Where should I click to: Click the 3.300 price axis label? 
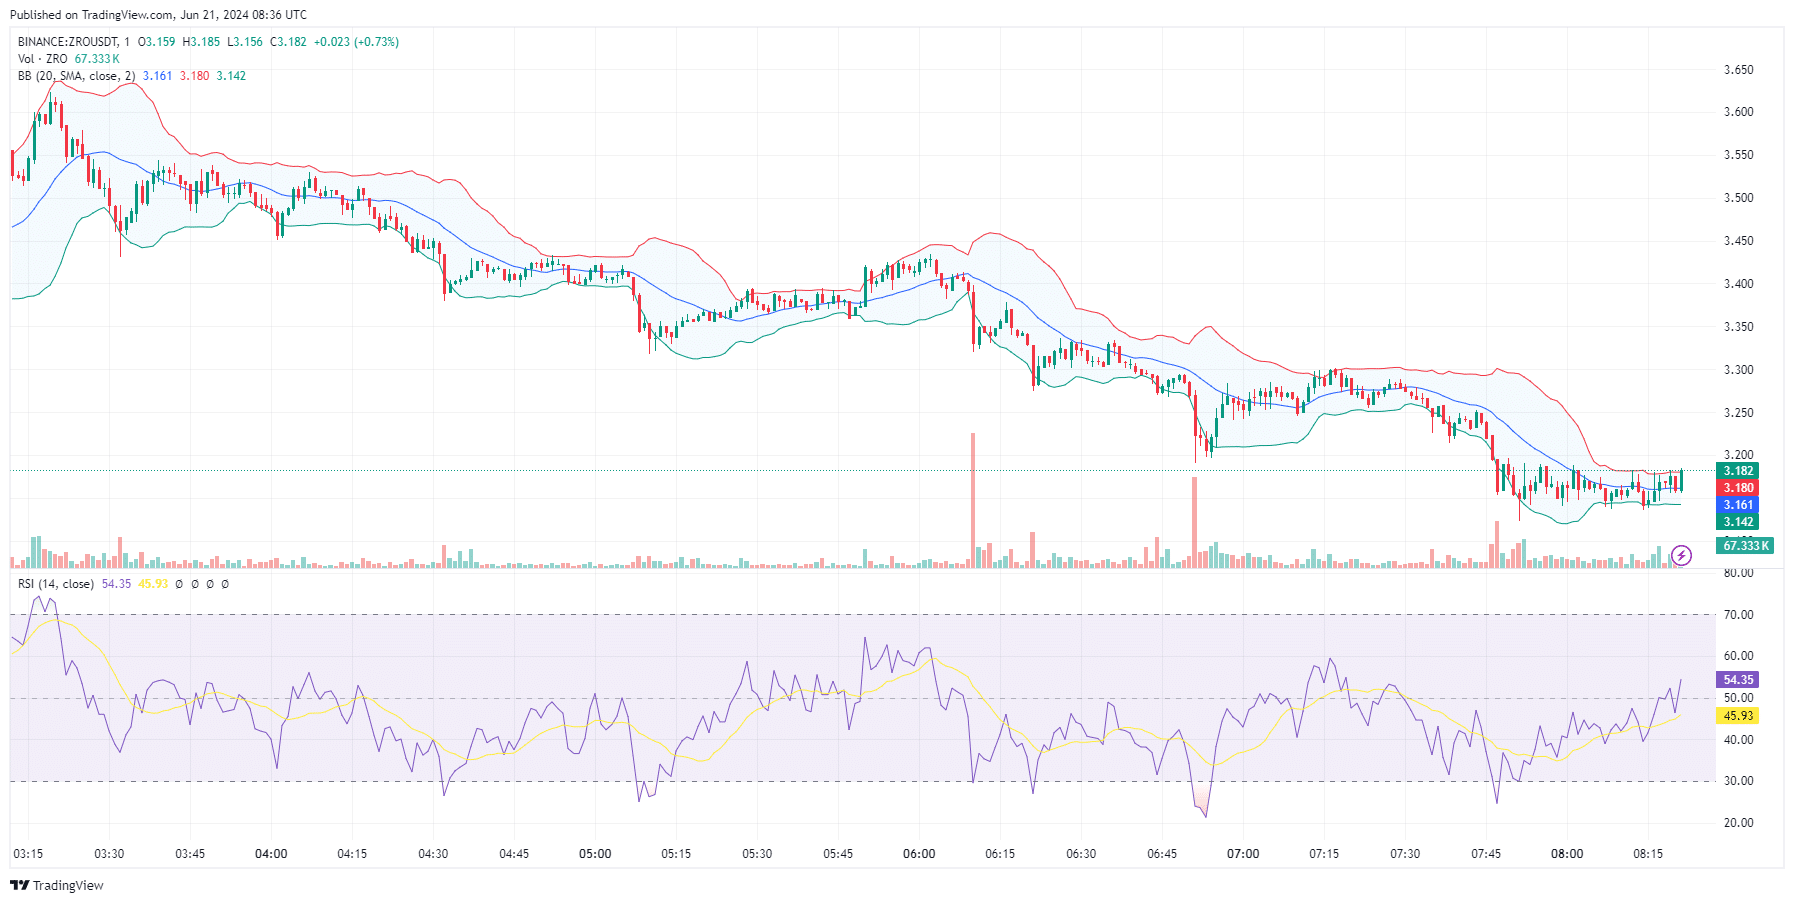[1738, 370]
